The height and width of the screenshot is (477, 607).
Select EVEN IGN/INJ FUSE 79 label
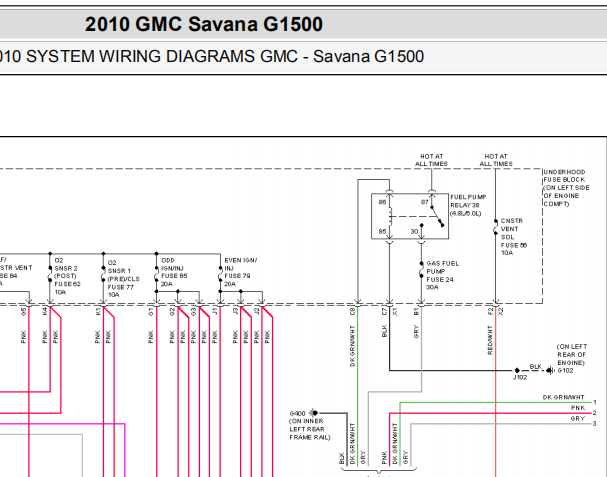tap(240, 272)
